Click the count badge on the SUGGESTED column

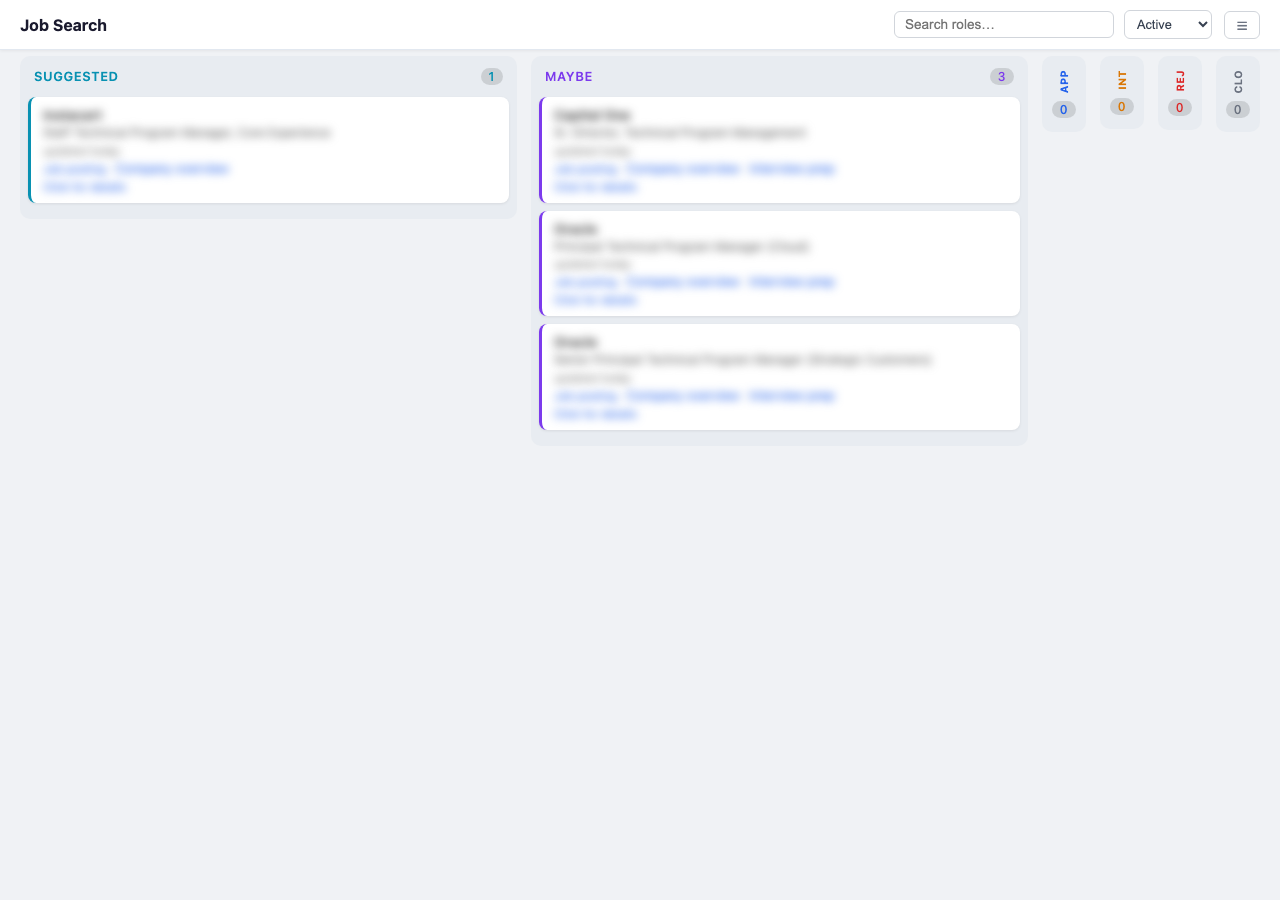click(491, 76)
